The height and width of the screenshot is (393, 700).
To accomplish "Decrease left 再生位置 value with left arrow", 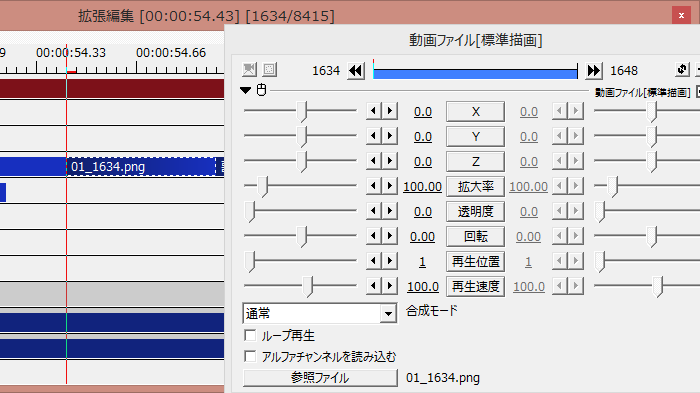I will coord(374,261).
